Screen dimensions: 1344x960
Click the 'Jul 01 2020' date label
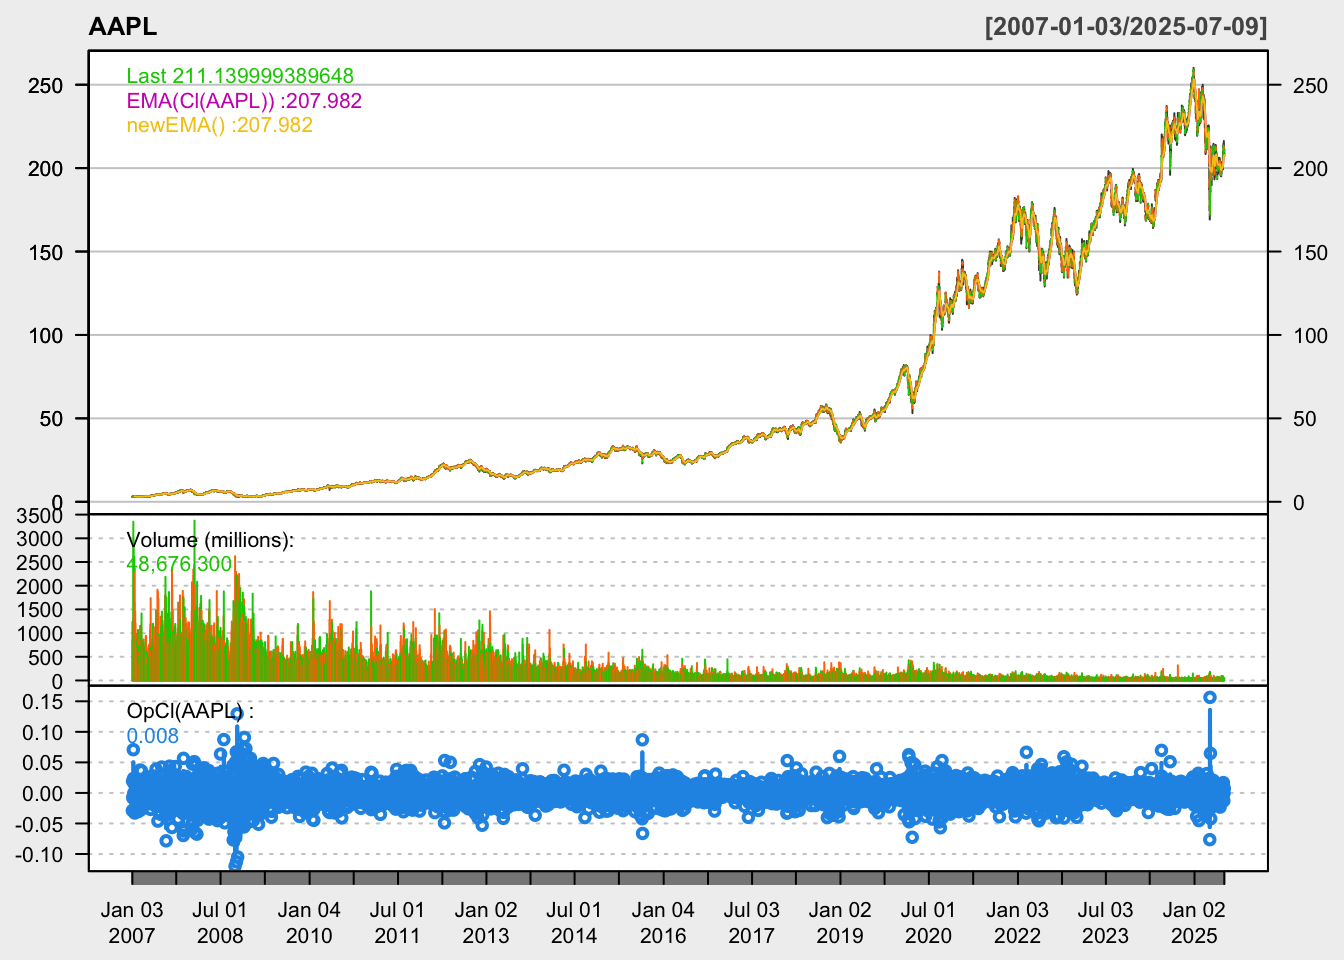(x=928, y=923)
